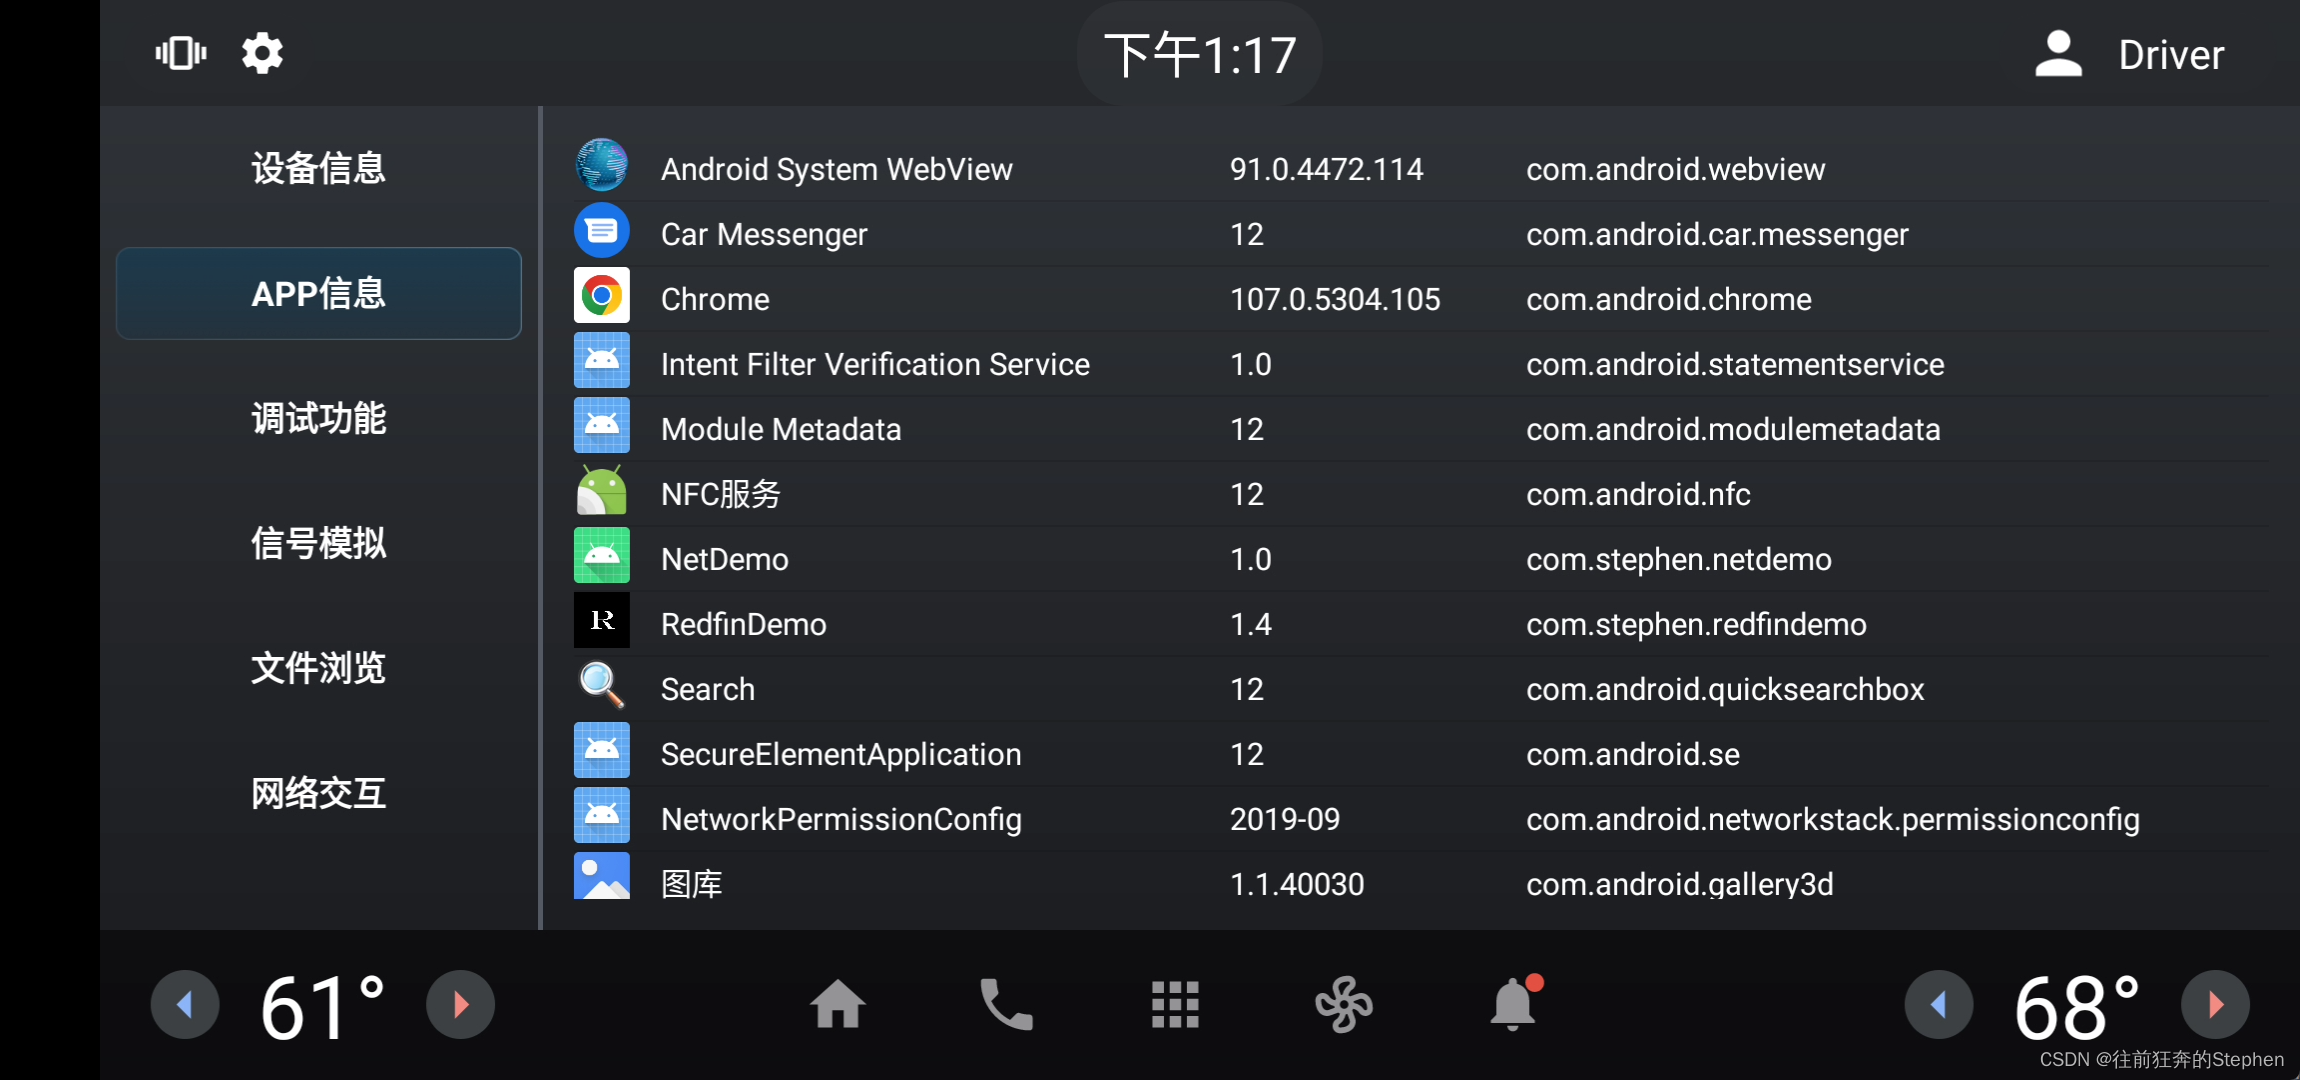Switch to the 调试功能 tab
2300x1080 pixels.
click(318, 418)
